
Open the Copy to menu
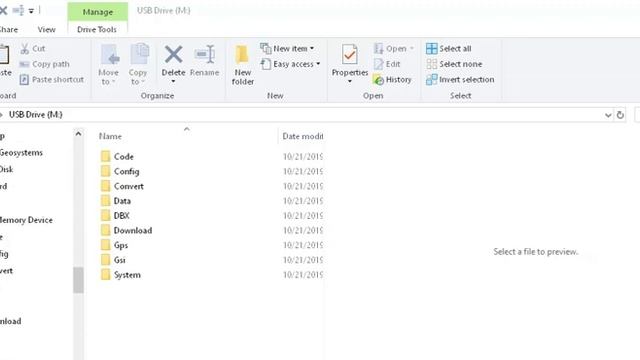(x=138, y=65)
